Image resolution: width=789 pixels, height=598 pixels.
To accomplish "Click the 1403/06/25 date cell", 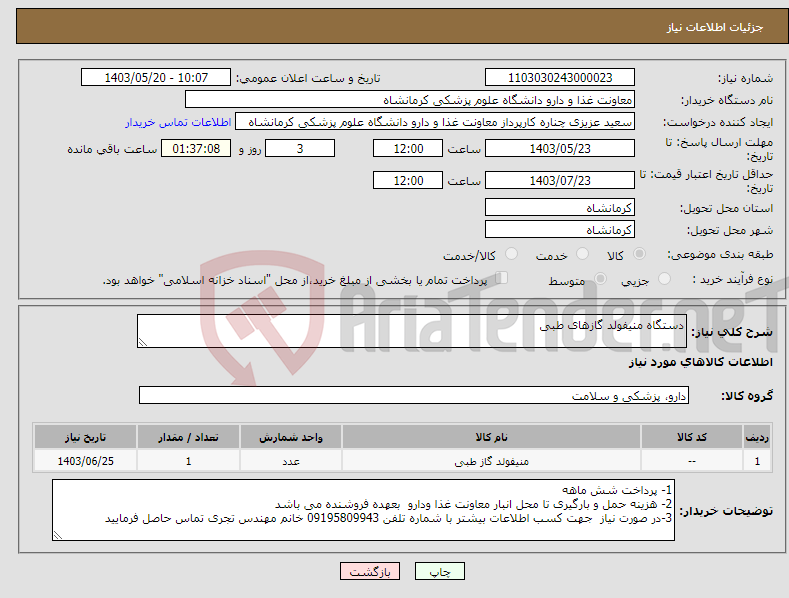I will click(x=86, y=461).
